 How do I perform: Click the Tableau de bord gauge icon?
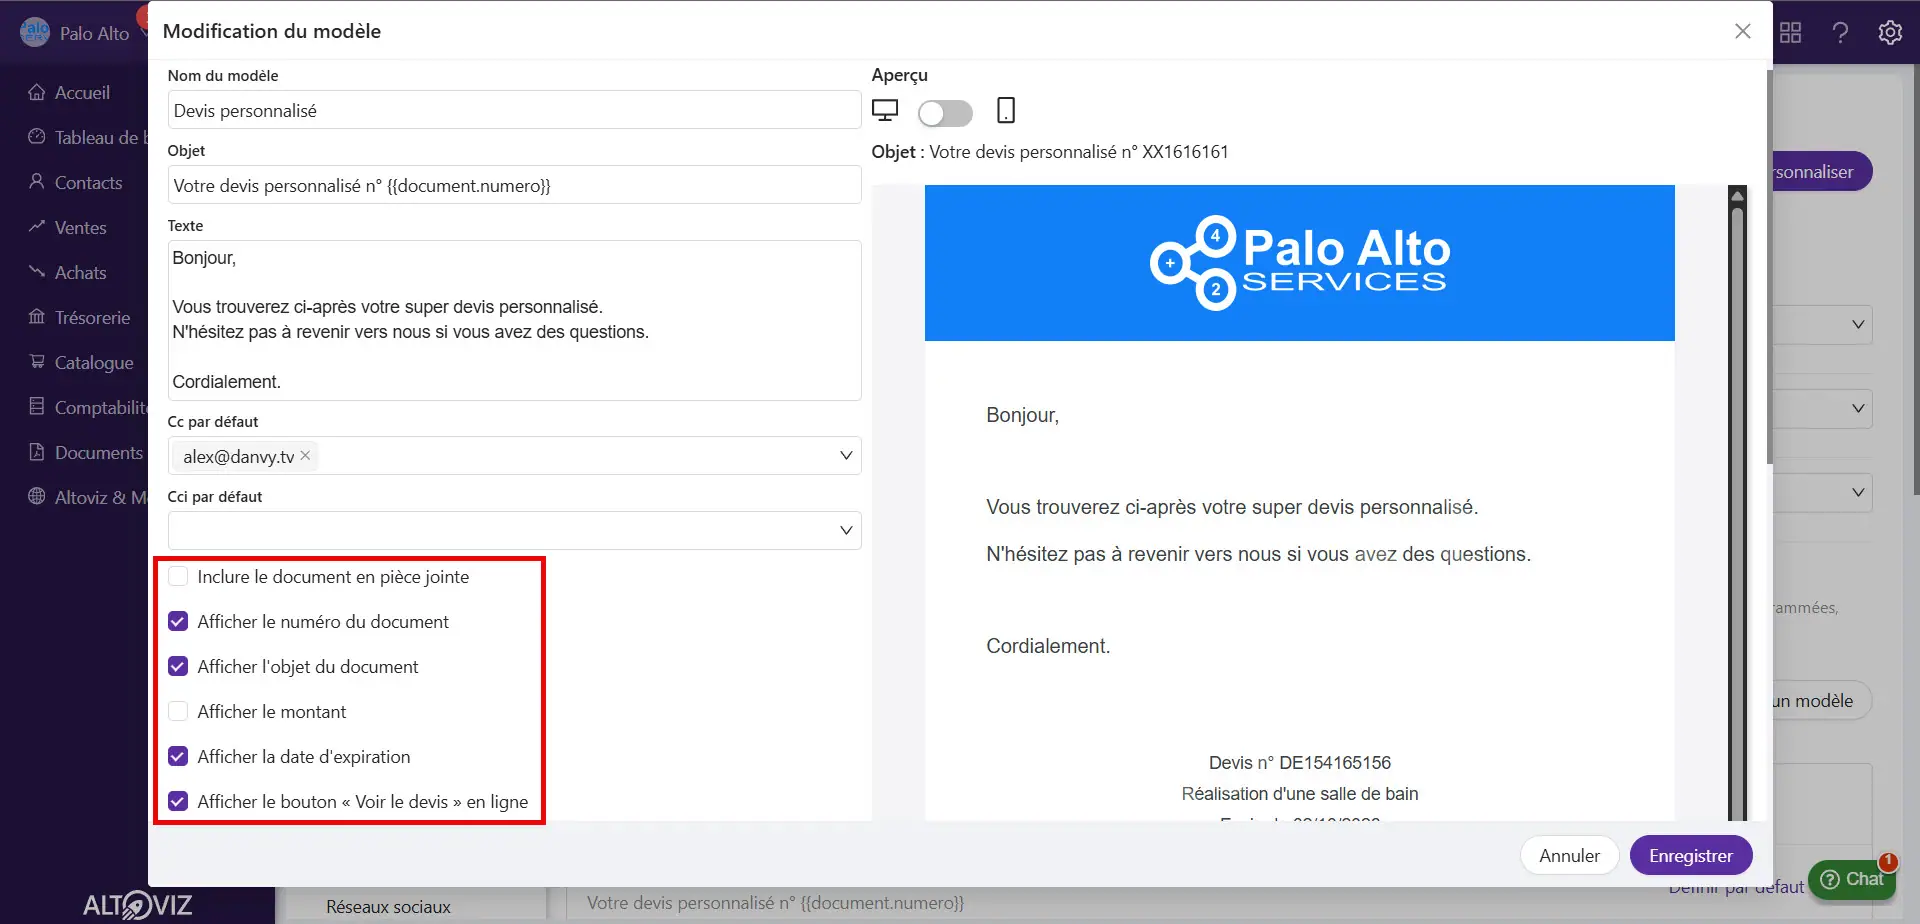37,136
